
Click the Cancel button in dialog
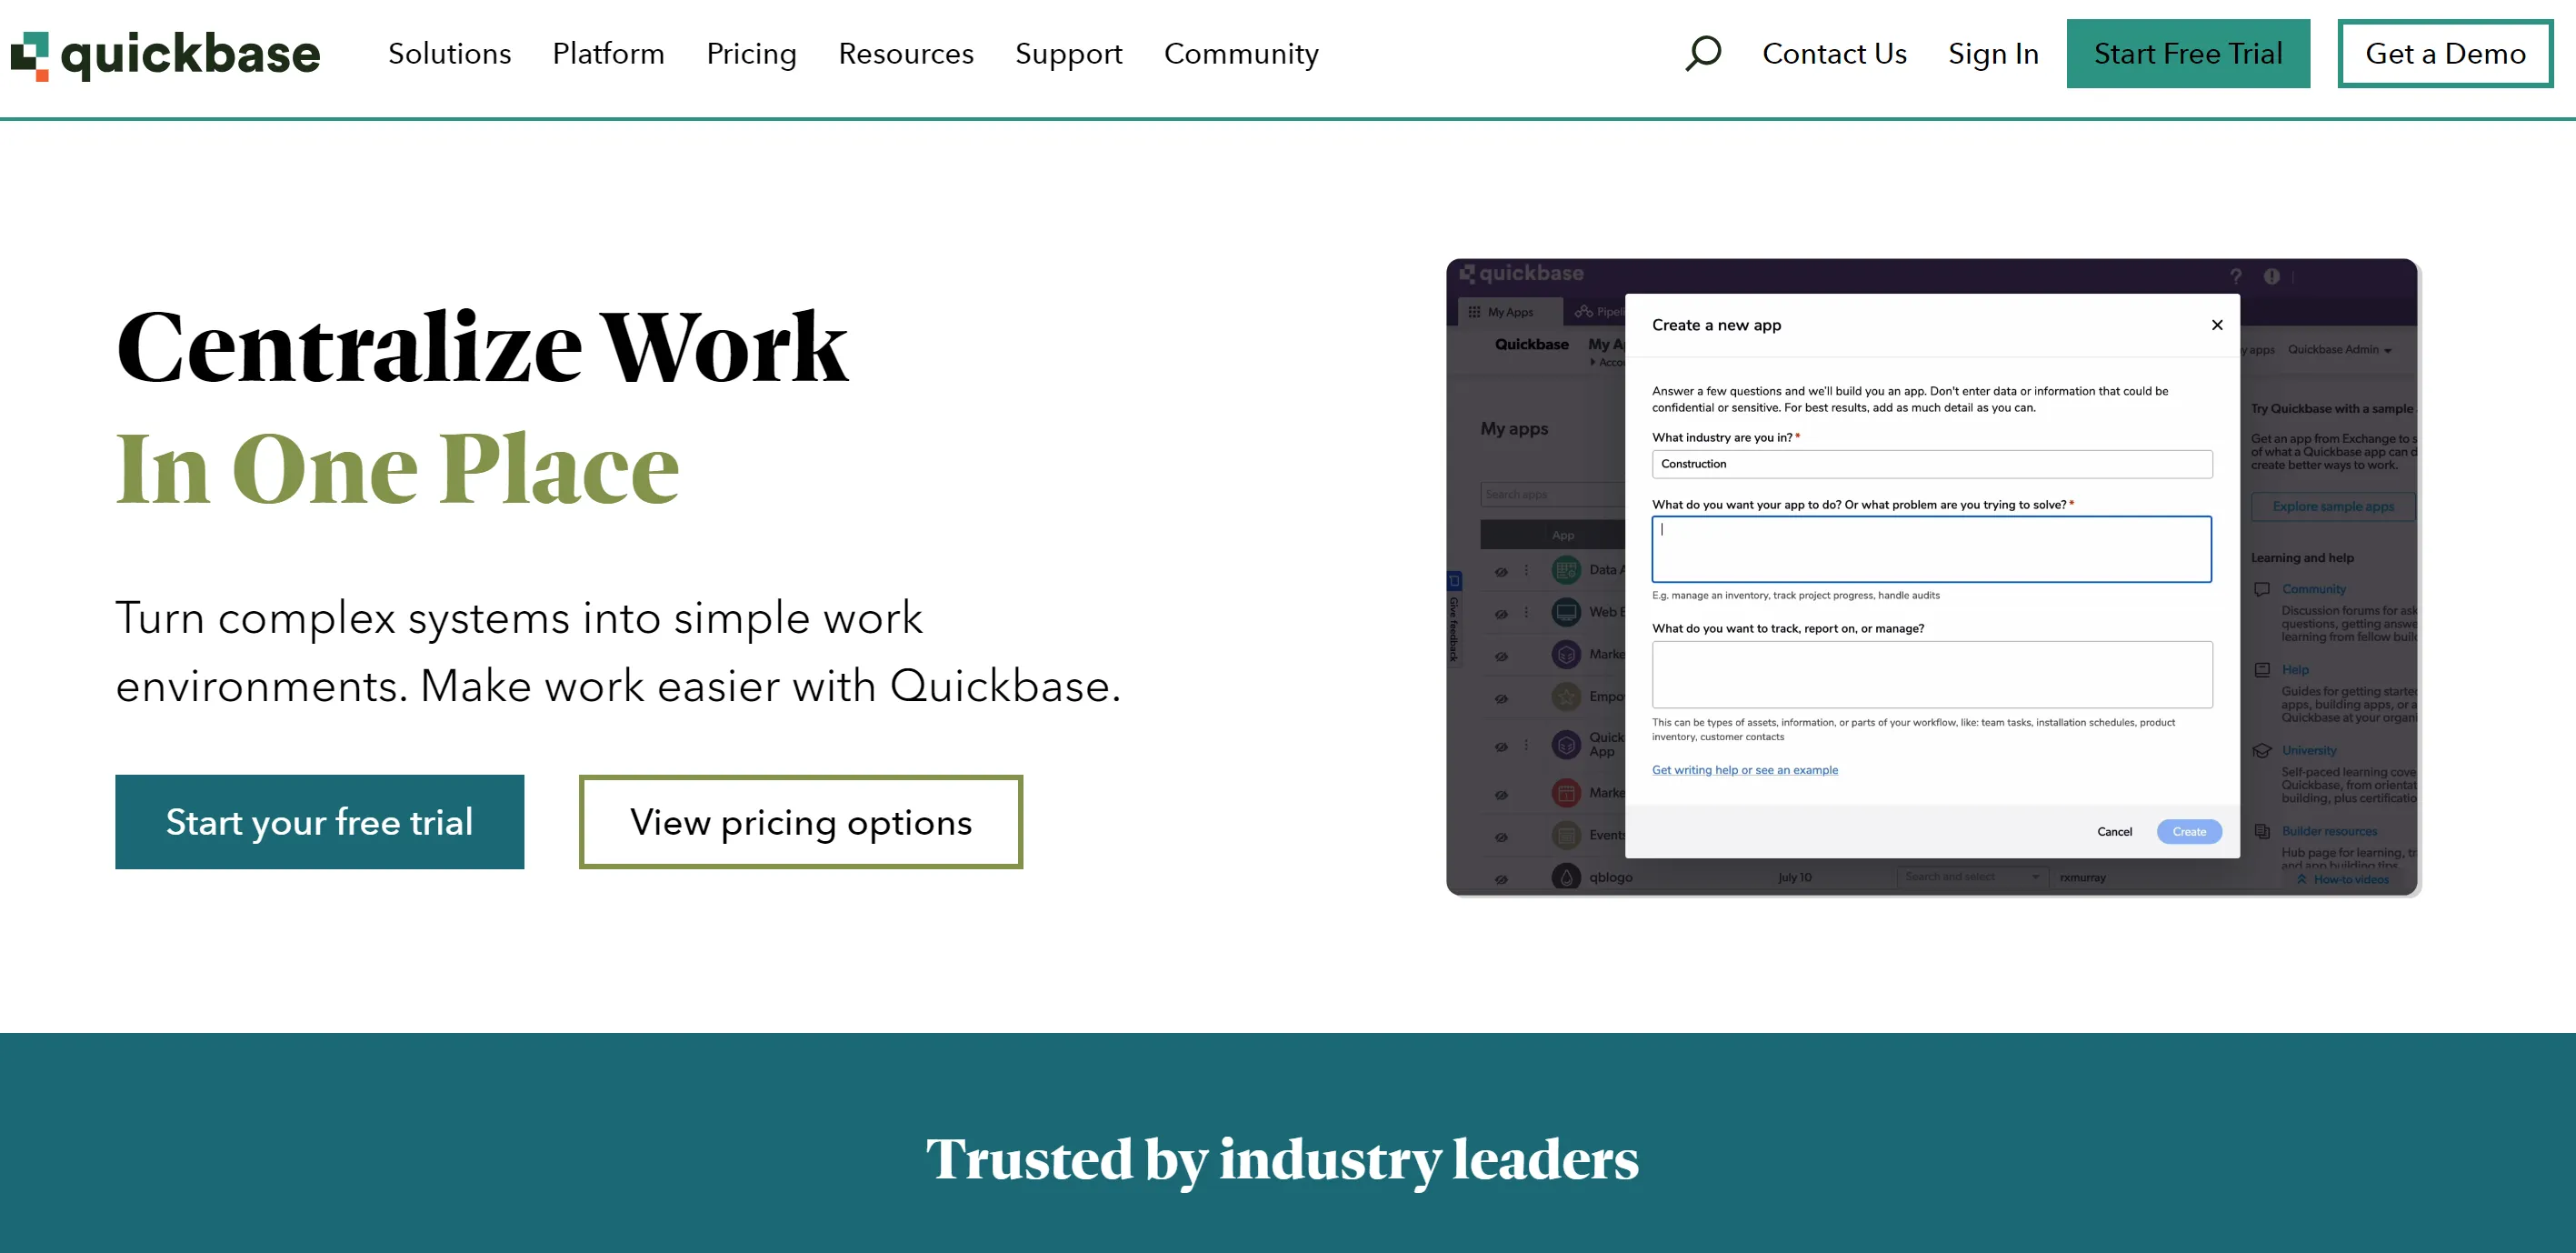(x=2116, y=832)
